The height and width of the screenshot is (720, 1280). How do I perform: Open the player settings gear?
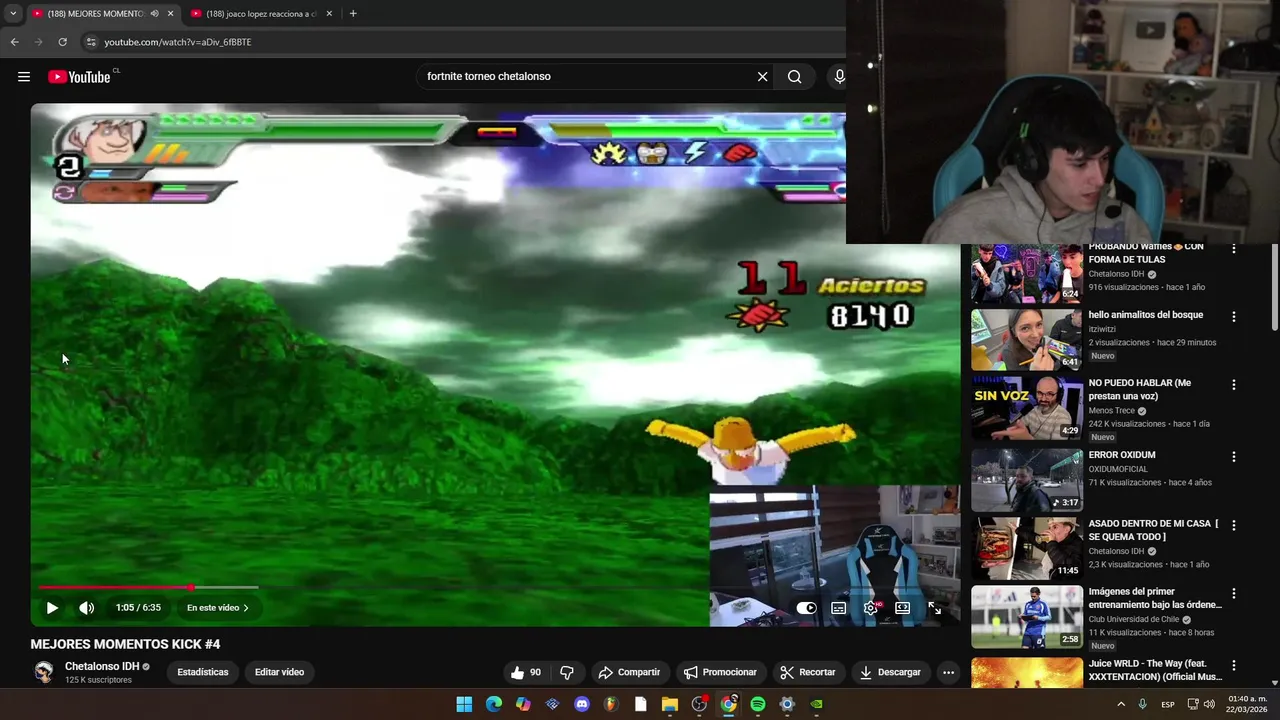tap(871, 608)
